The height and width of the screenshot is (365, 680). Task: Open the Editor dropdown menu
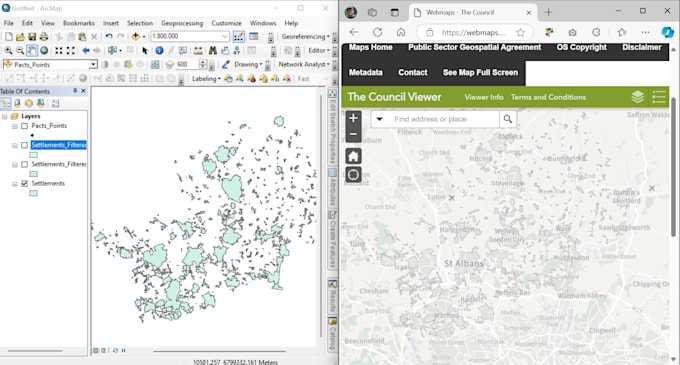click(319, 50)
